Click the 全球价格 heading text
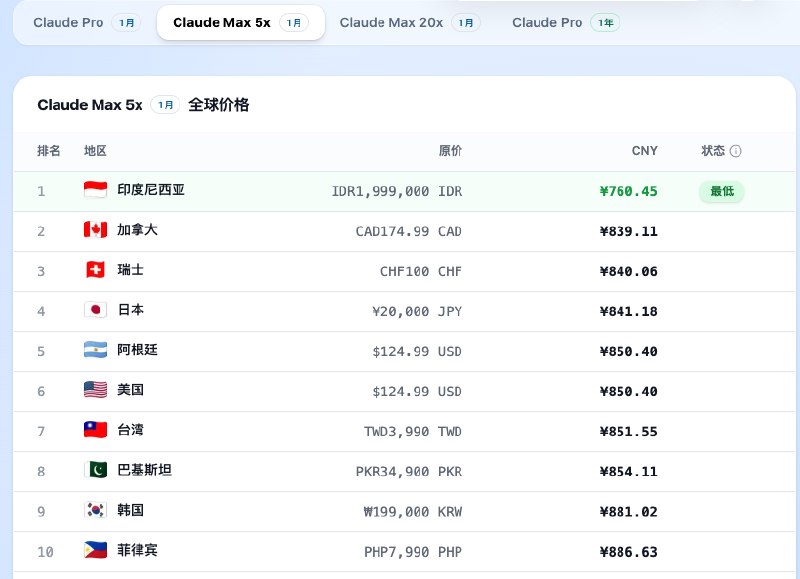 [x=218, y=105]
